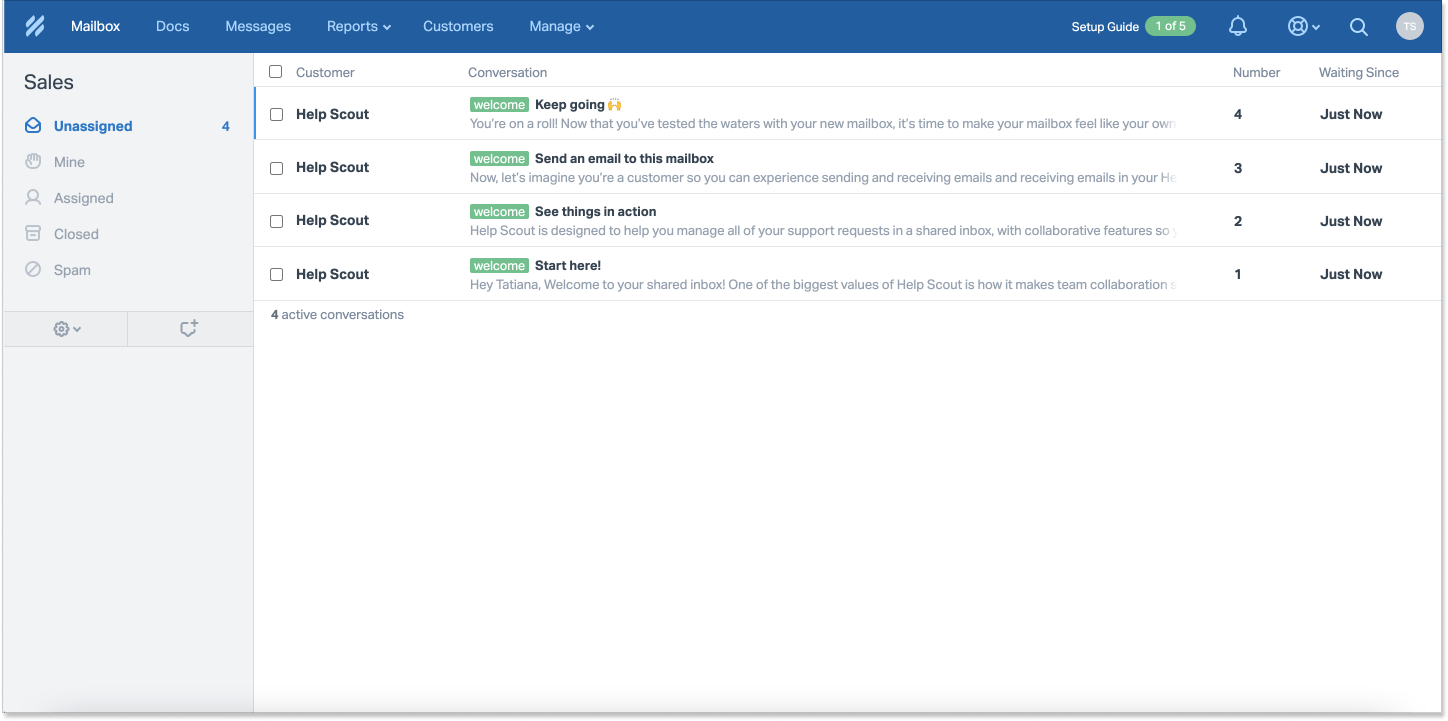Click the '1 of 5' progress badge

pos(1170,26)
